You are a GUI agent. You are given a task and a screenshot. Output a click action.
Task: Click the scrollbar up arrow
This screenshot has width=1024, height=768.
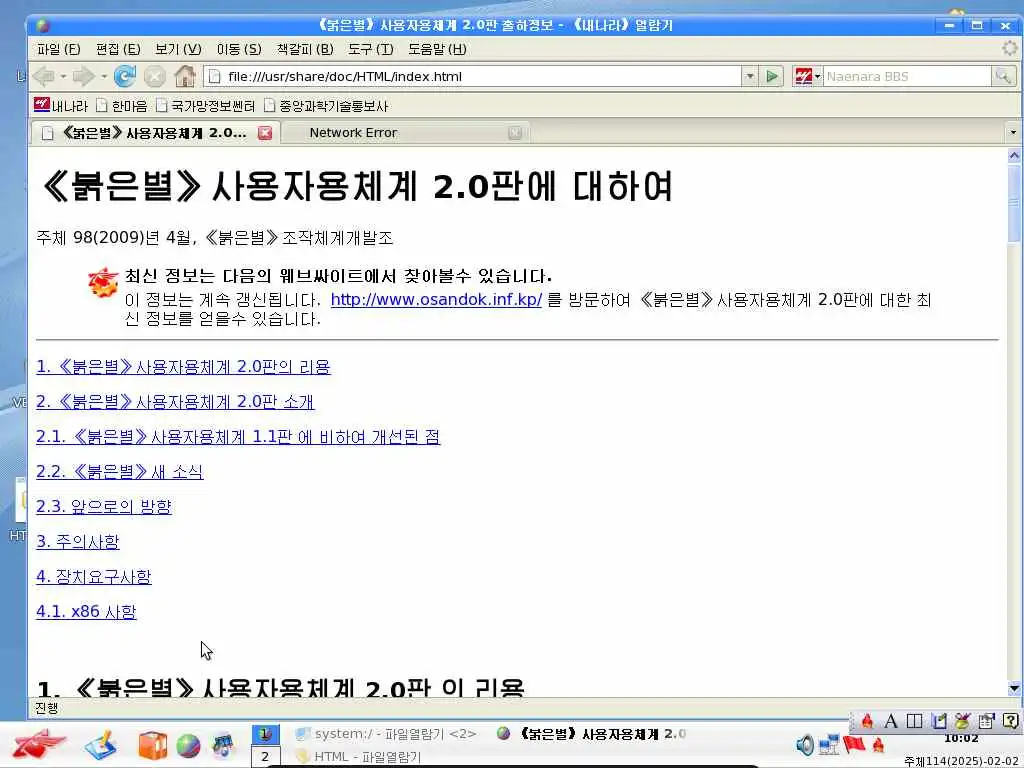tap(1014, 155)
